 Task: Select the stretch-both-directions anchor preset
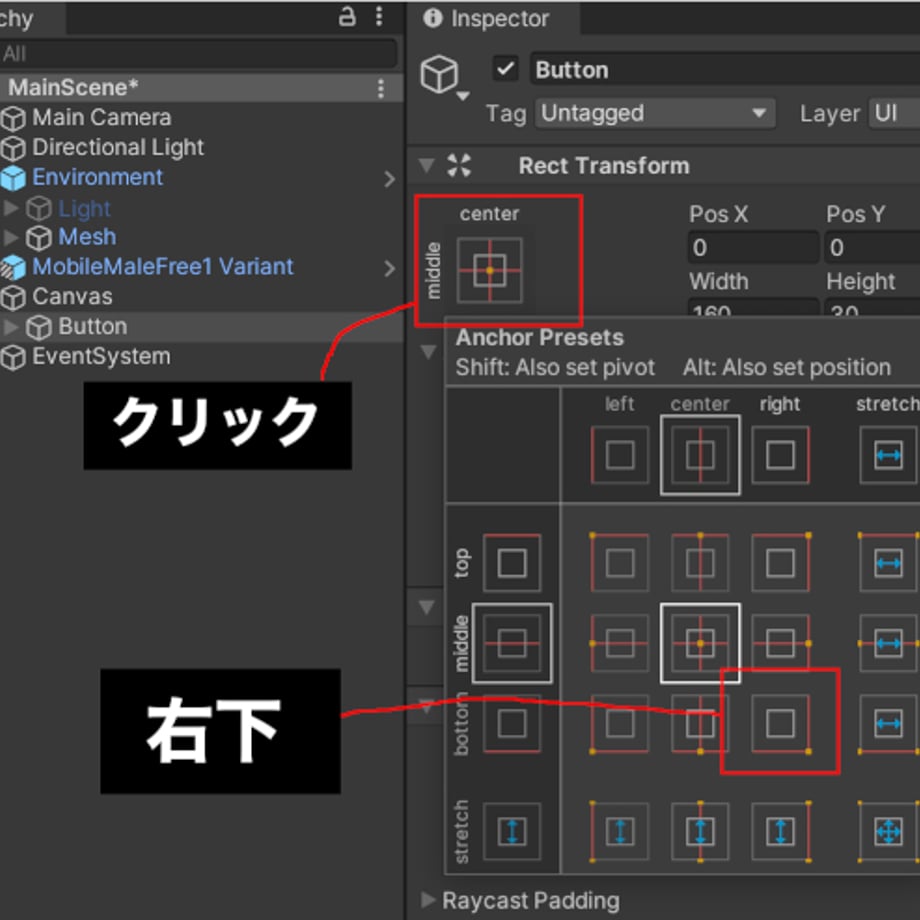(888, 831)
